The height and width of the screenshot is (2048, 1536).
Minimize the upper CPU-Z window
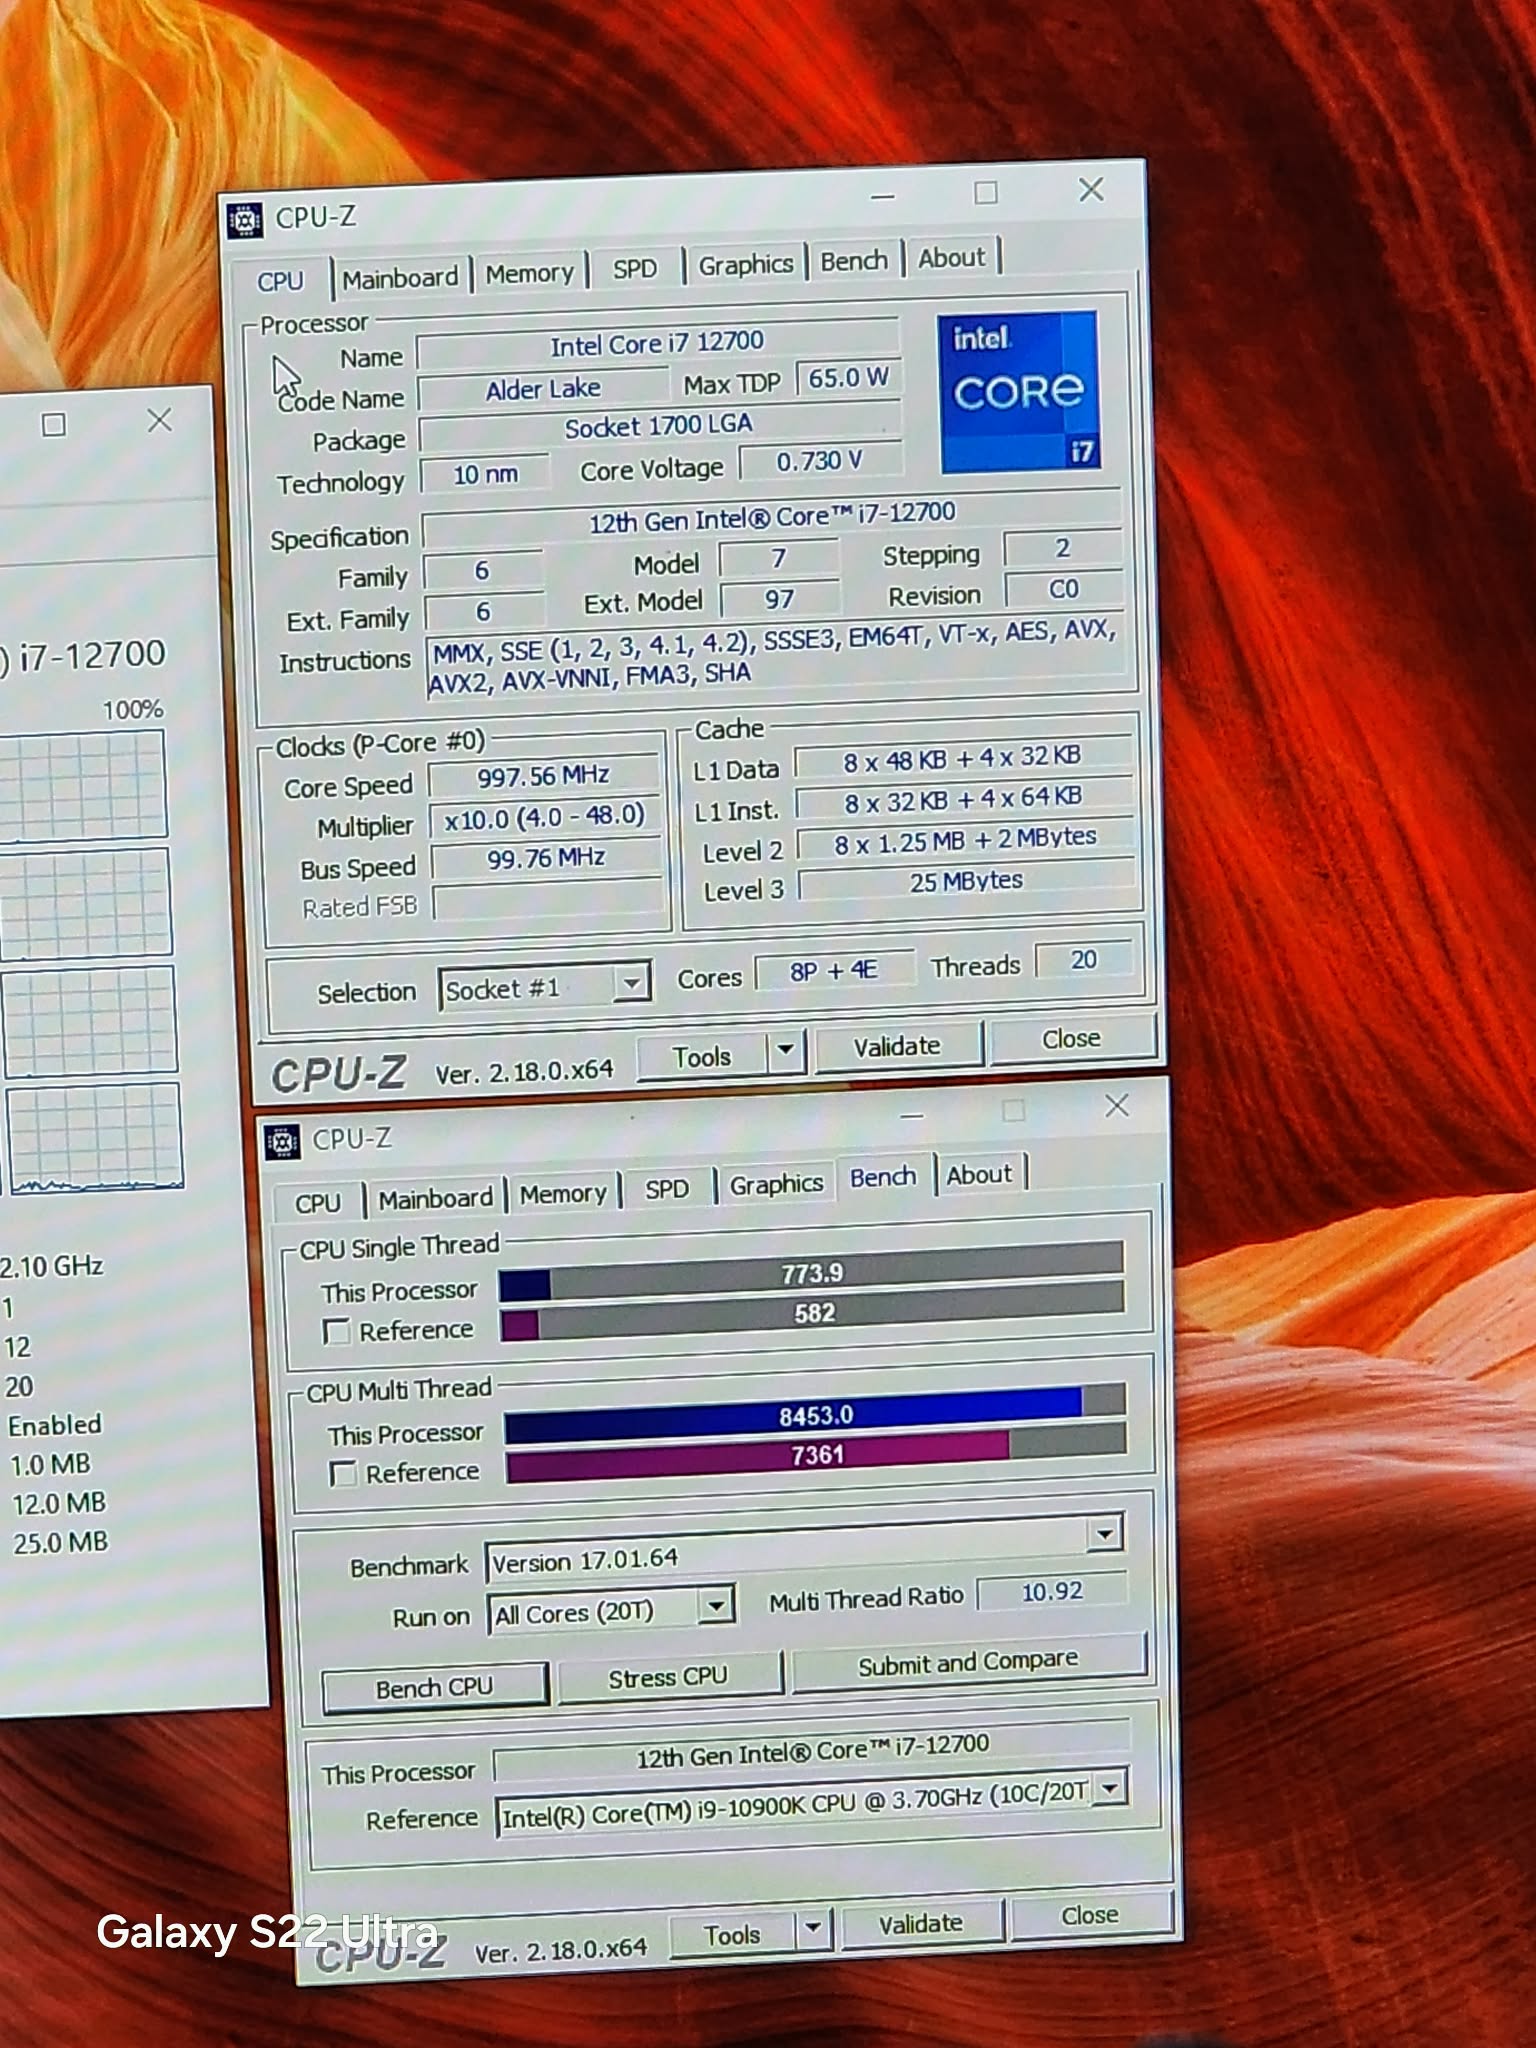coord(882,197)
